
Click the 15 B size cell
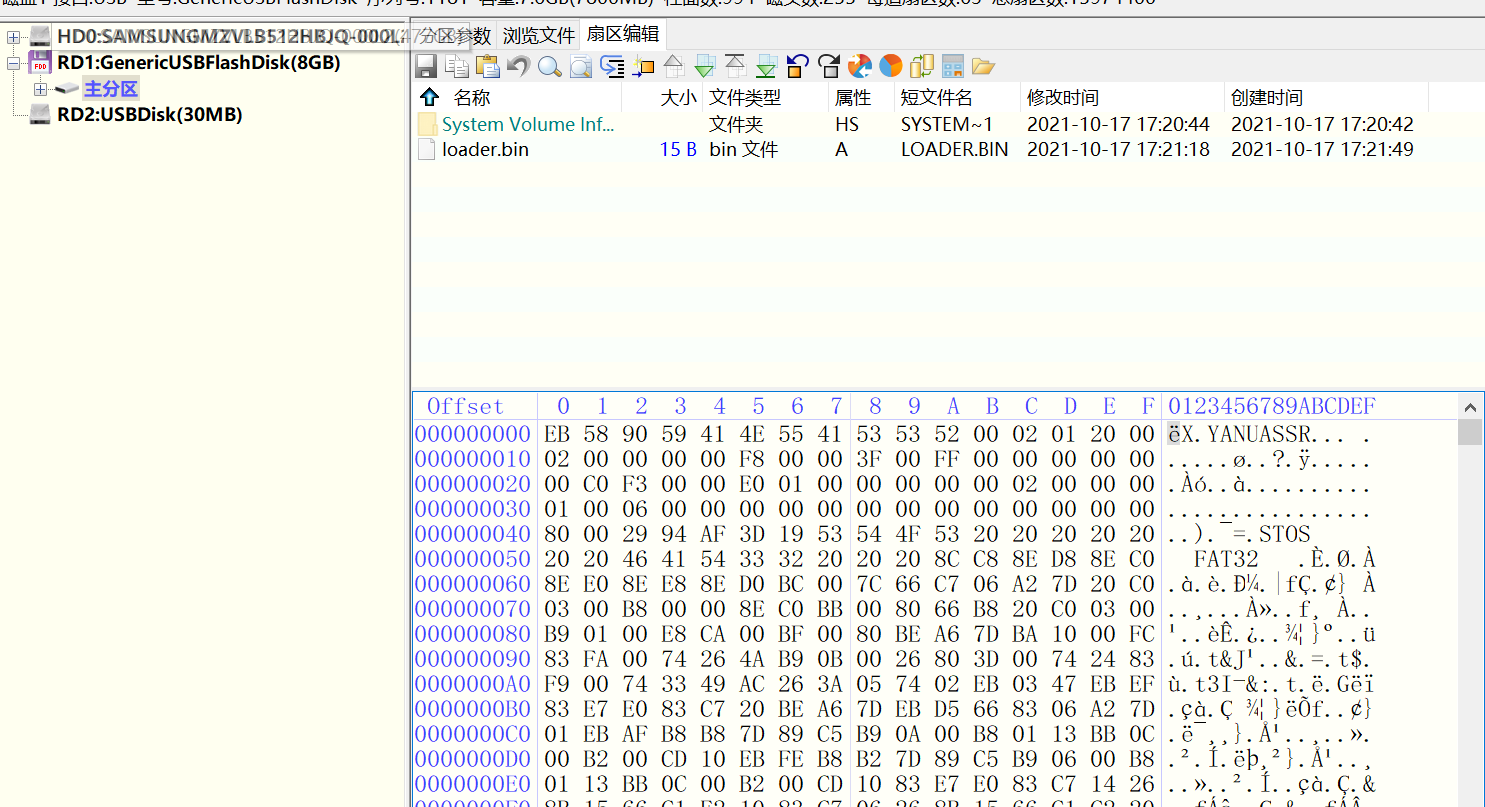tap(678, 149)
